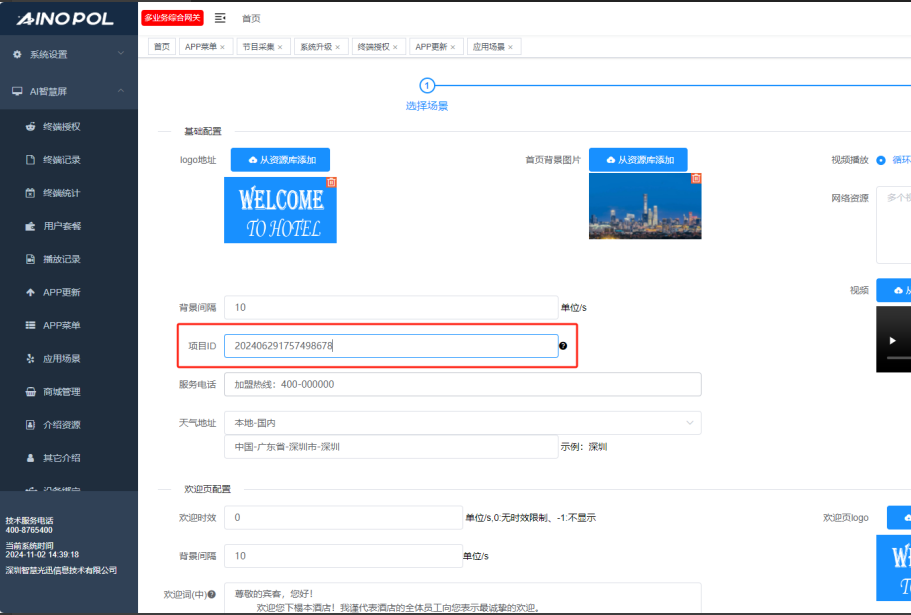Close the APP菜单 tab

click(222, 47)
